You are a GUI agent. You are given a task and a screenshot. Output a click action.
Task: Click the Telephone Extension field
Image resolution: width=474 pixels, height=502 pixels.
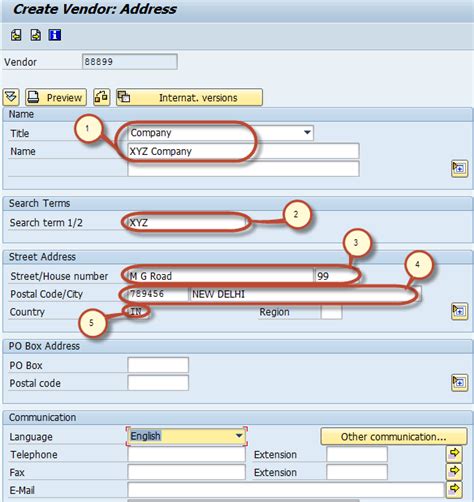(357, 454)
